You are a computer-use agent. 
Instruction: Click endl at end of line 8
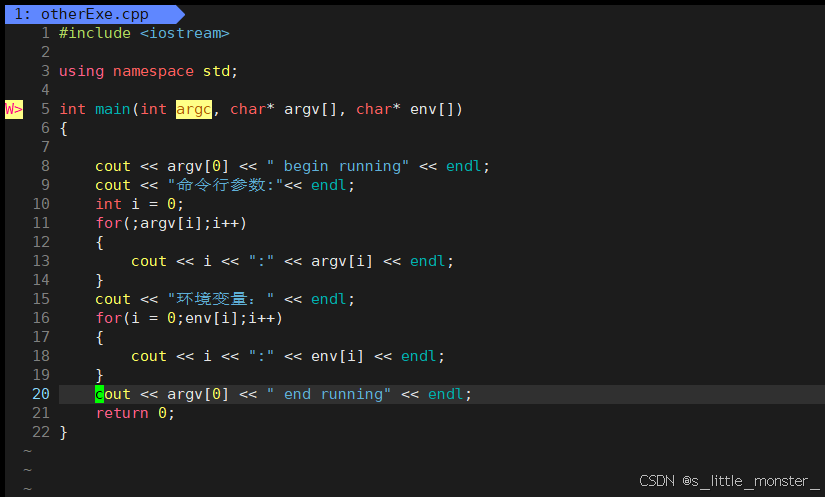pyautogui.click(x=464, y=166)
